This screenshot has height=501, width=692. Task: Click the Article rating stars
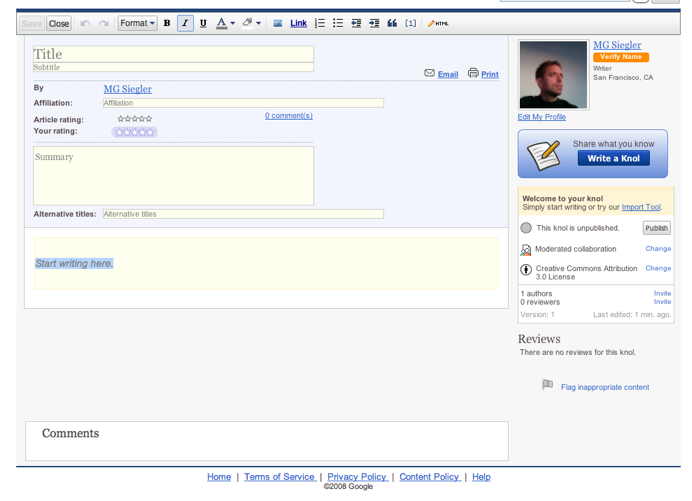click(135, 119)
